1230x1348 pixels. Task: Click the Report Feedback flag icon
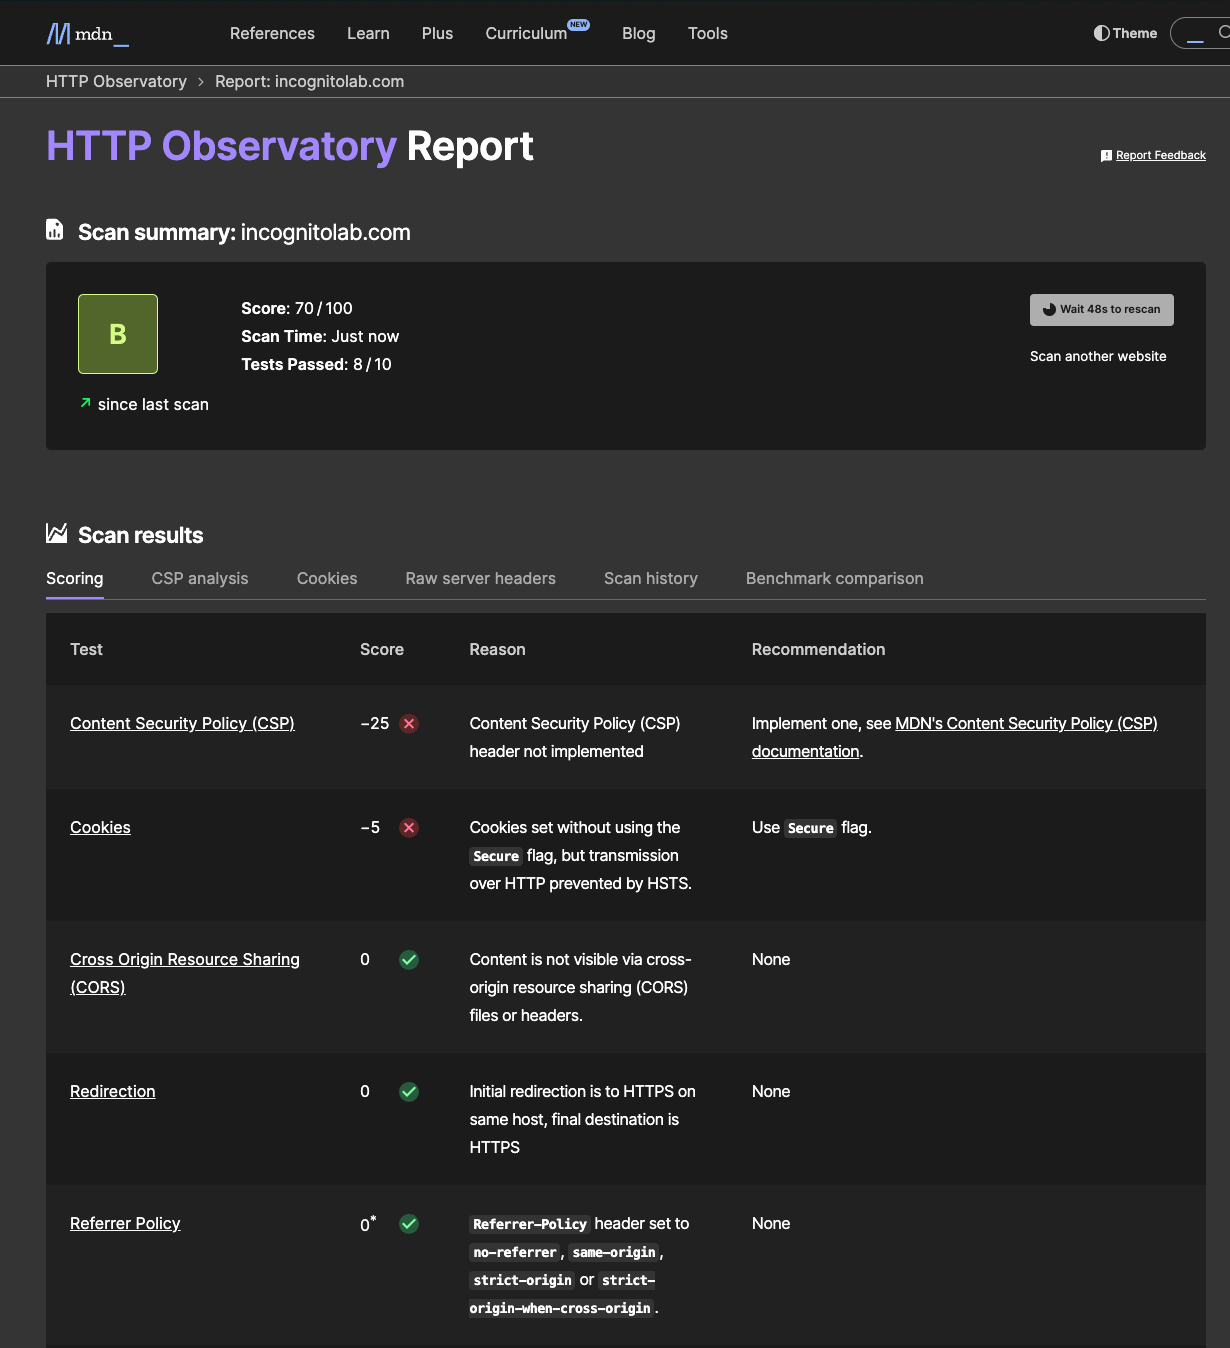coord(1106,156)
